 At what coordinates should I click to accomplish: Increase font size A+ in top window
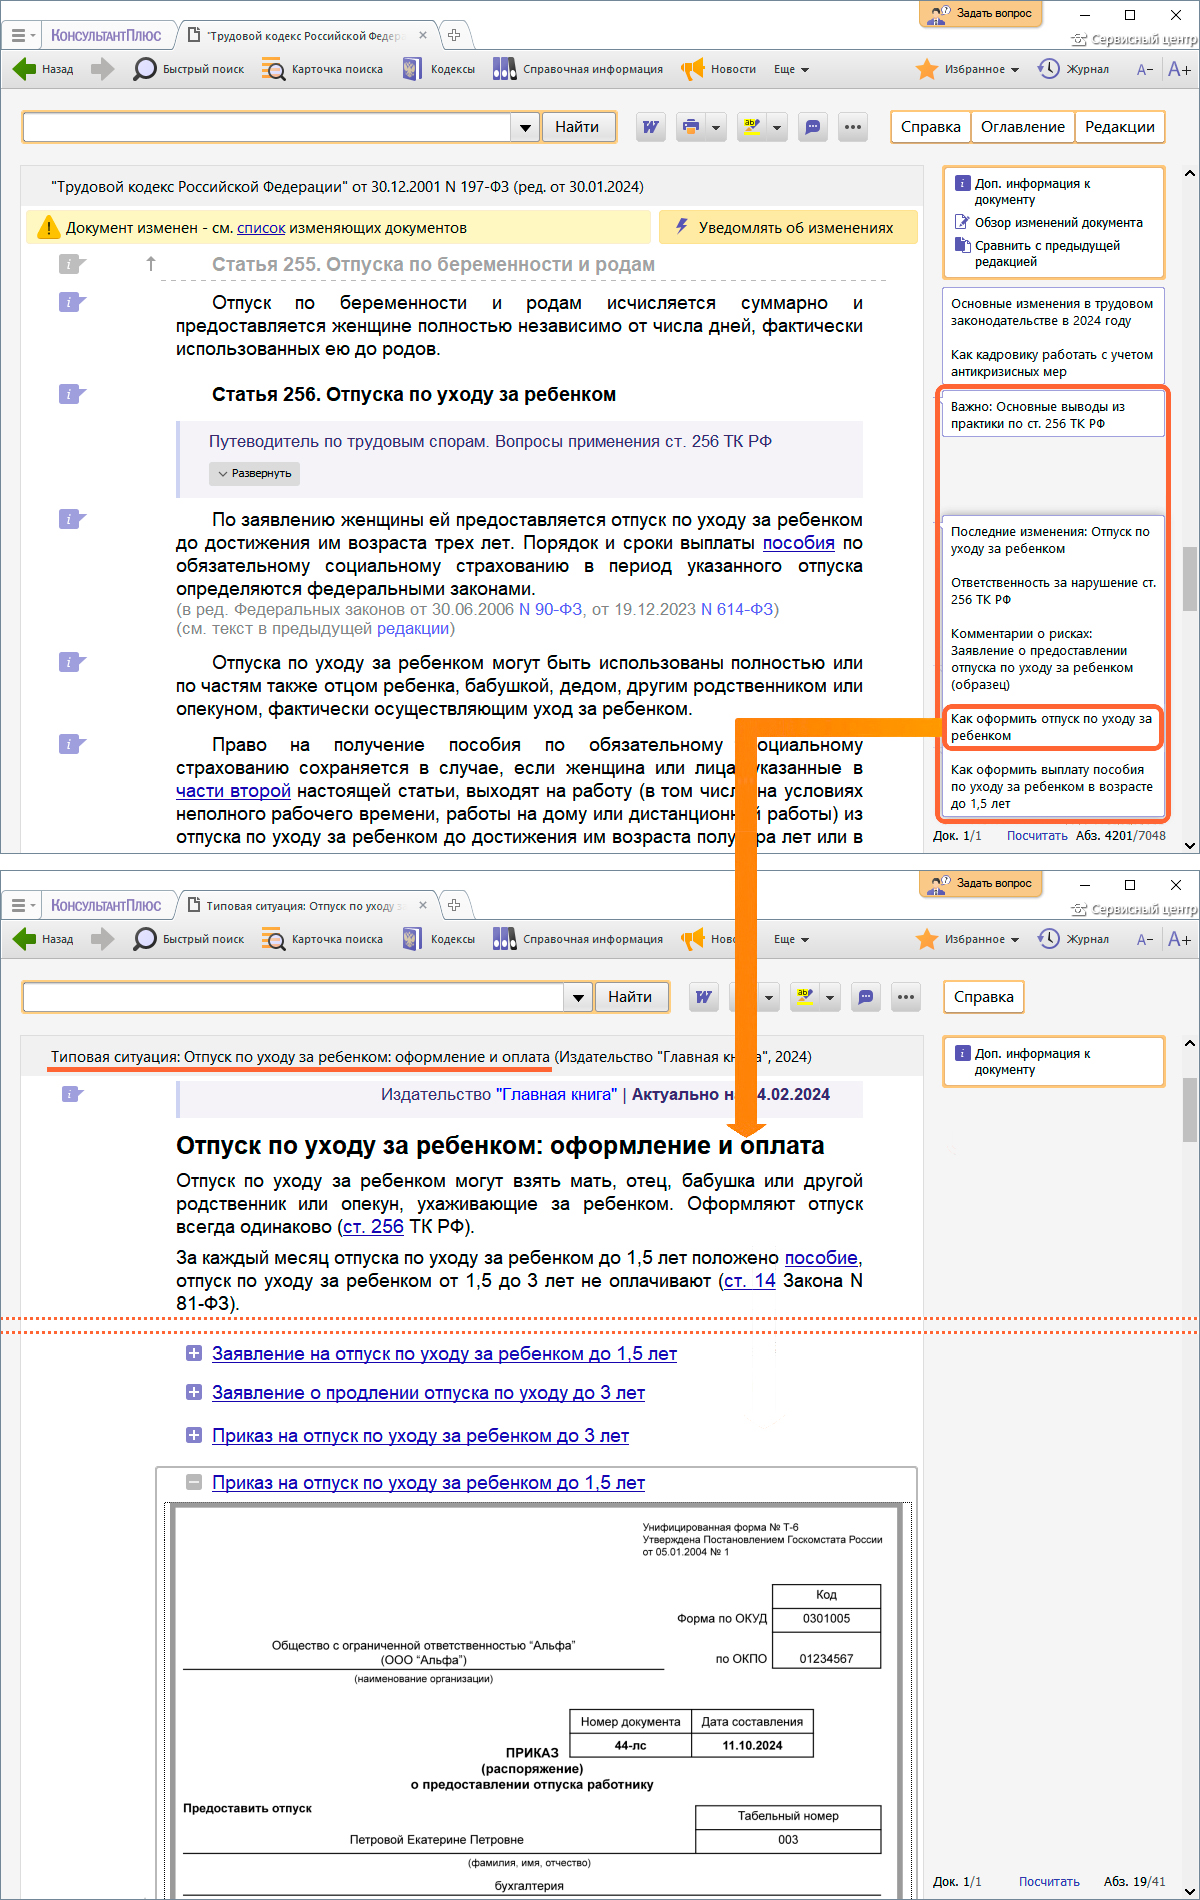pyautogui.click(x=1179, y=69)
